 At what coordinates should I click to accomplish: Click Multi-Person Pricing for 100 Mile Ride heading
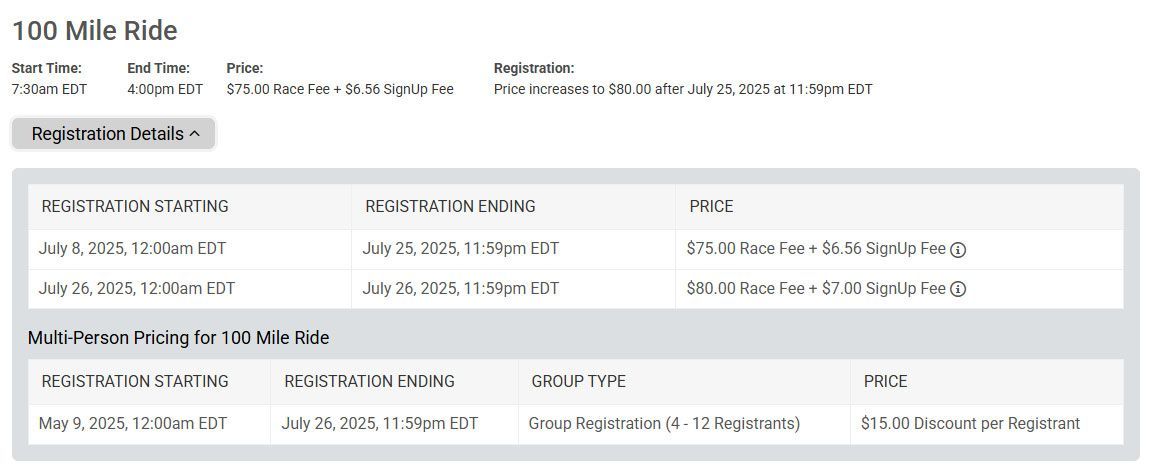pos(178,338)
